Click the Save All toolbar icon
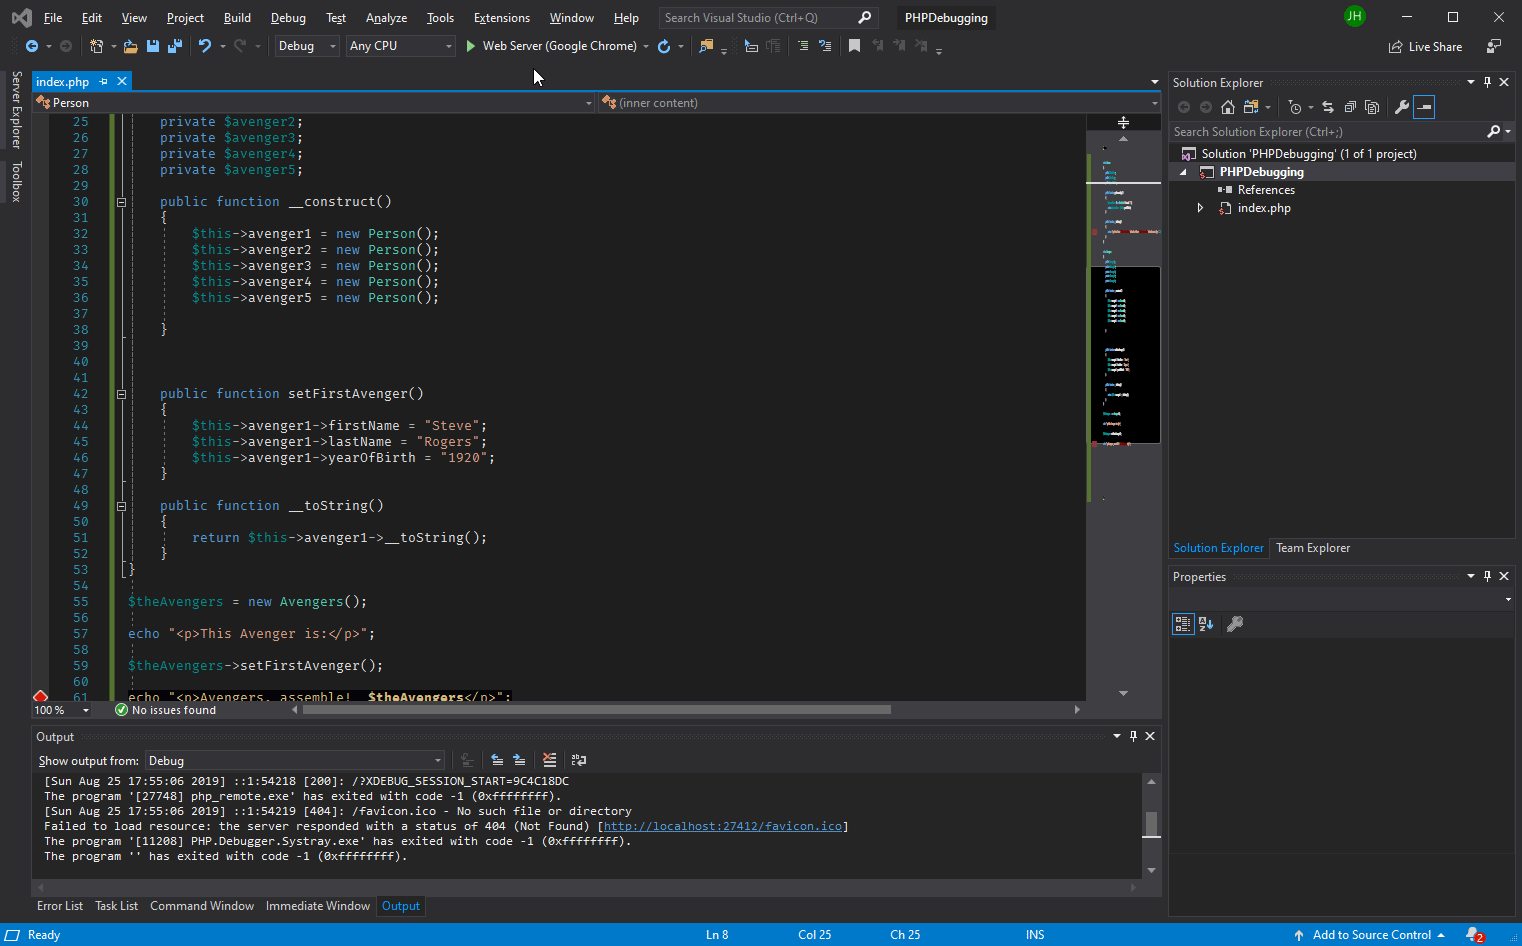This screenshot has width=1522, height=946. tap(175, 46)
